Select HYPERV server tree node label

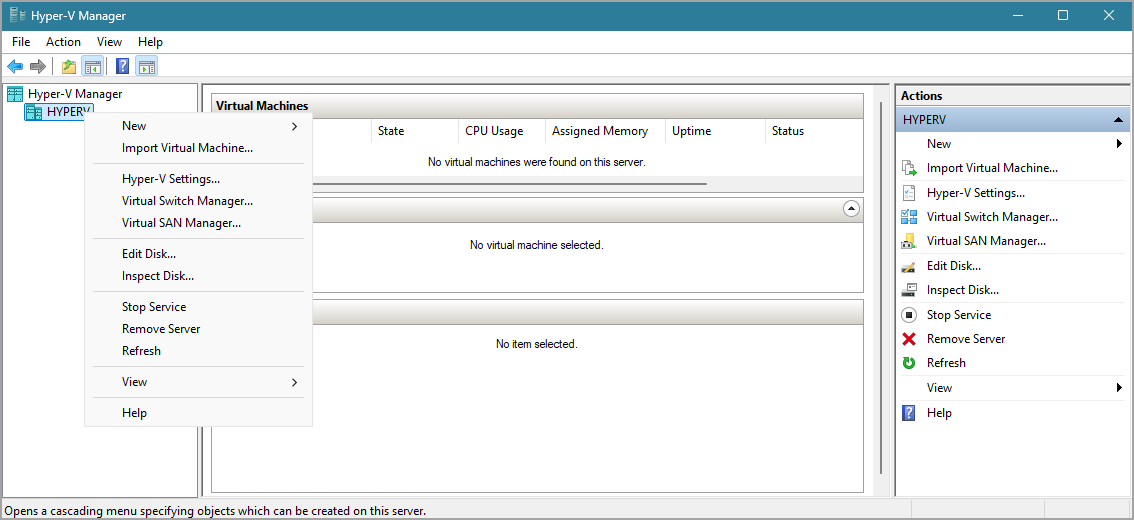coord(69,112)
